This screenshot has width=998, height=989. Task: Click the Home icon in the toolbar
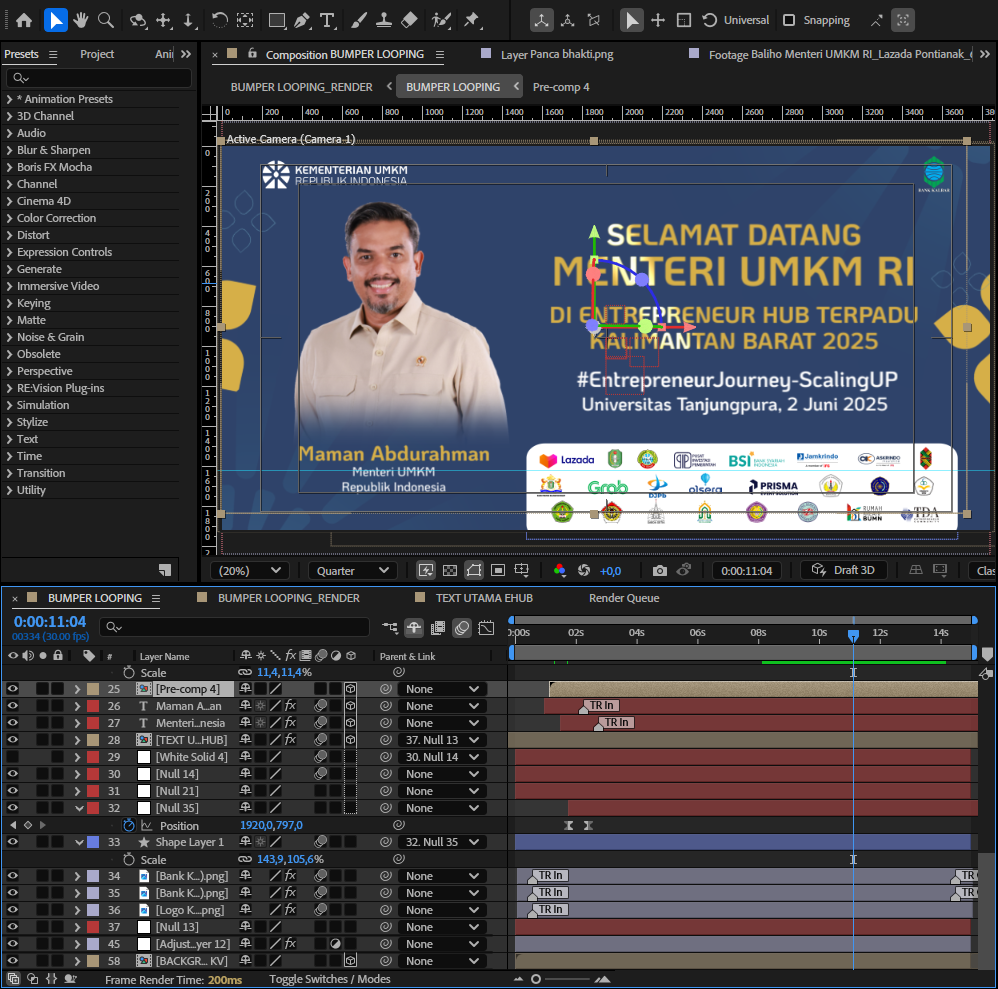pyautogui.click(x=24, y=20)
